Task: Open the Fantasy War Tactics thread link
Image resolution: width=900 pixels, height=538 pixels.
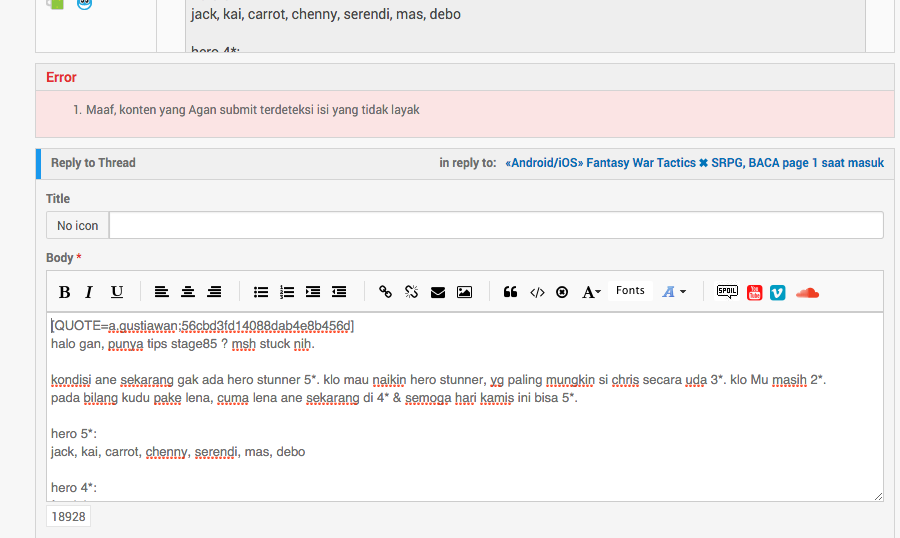Action: pos(694,163)
